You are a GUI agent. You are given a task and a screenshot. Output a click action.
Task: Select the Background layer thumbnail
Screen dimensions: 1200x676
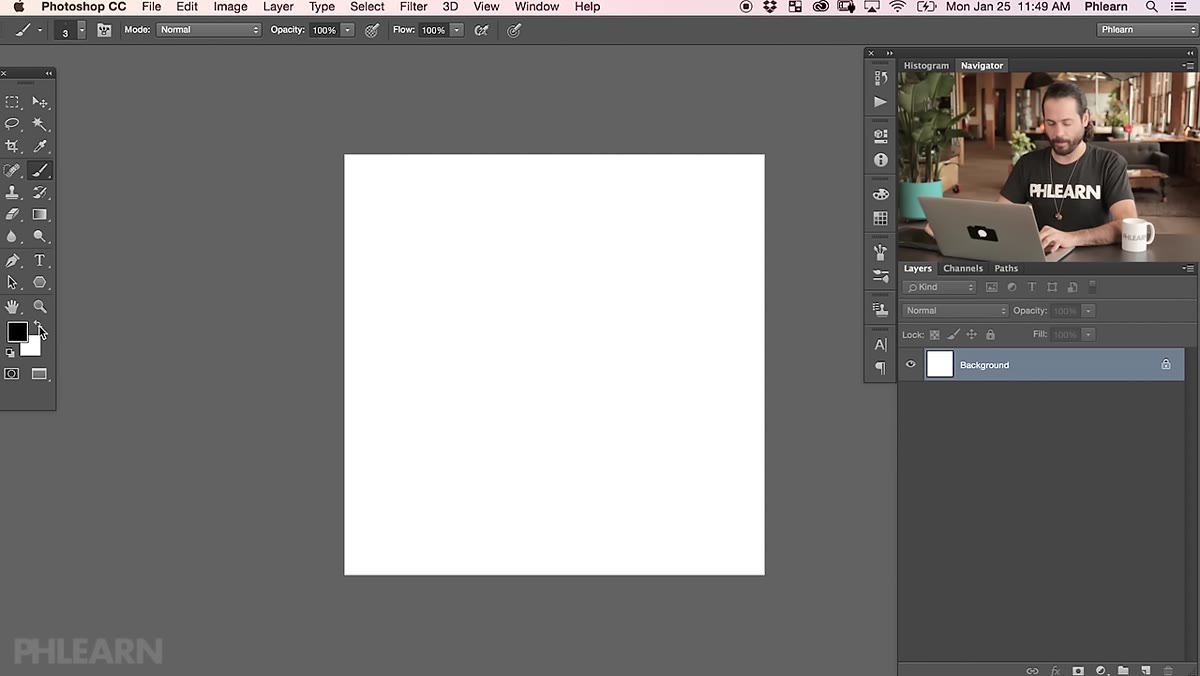pos(940,364)
